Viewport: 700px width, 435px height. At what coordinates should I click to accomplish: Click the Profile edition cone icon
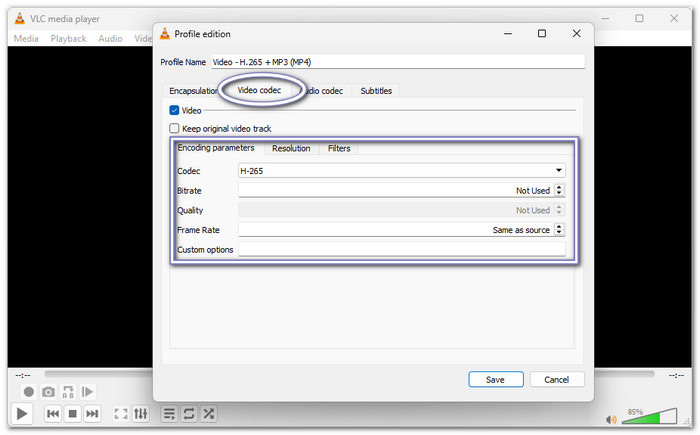point(165,33)
